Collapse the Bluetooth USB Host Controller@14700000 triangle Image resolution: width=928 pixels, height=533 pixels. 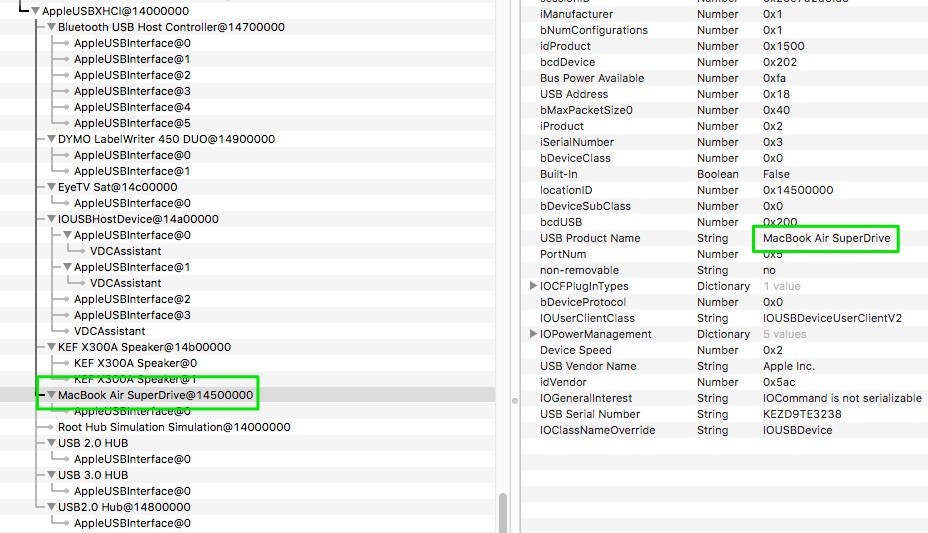(51, 27)
